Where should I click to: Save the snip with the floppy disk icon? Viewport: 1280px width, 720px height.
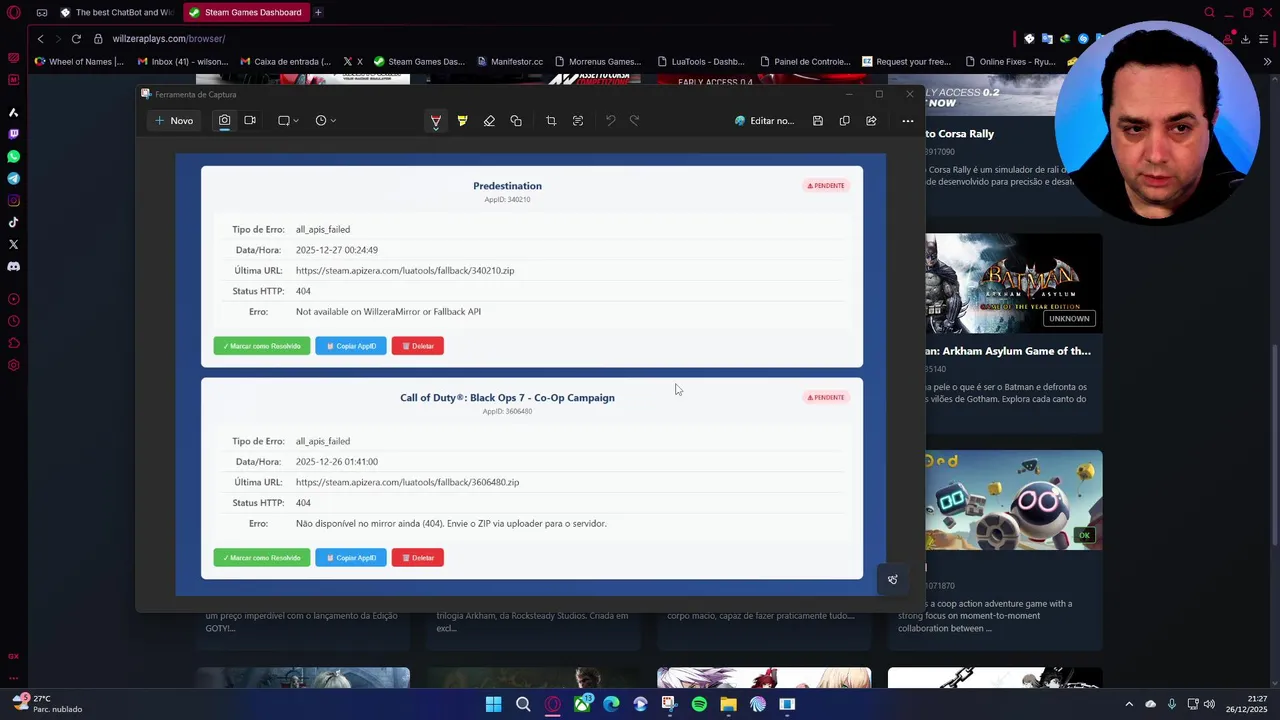pyautogui.click(x=818, y=121)
